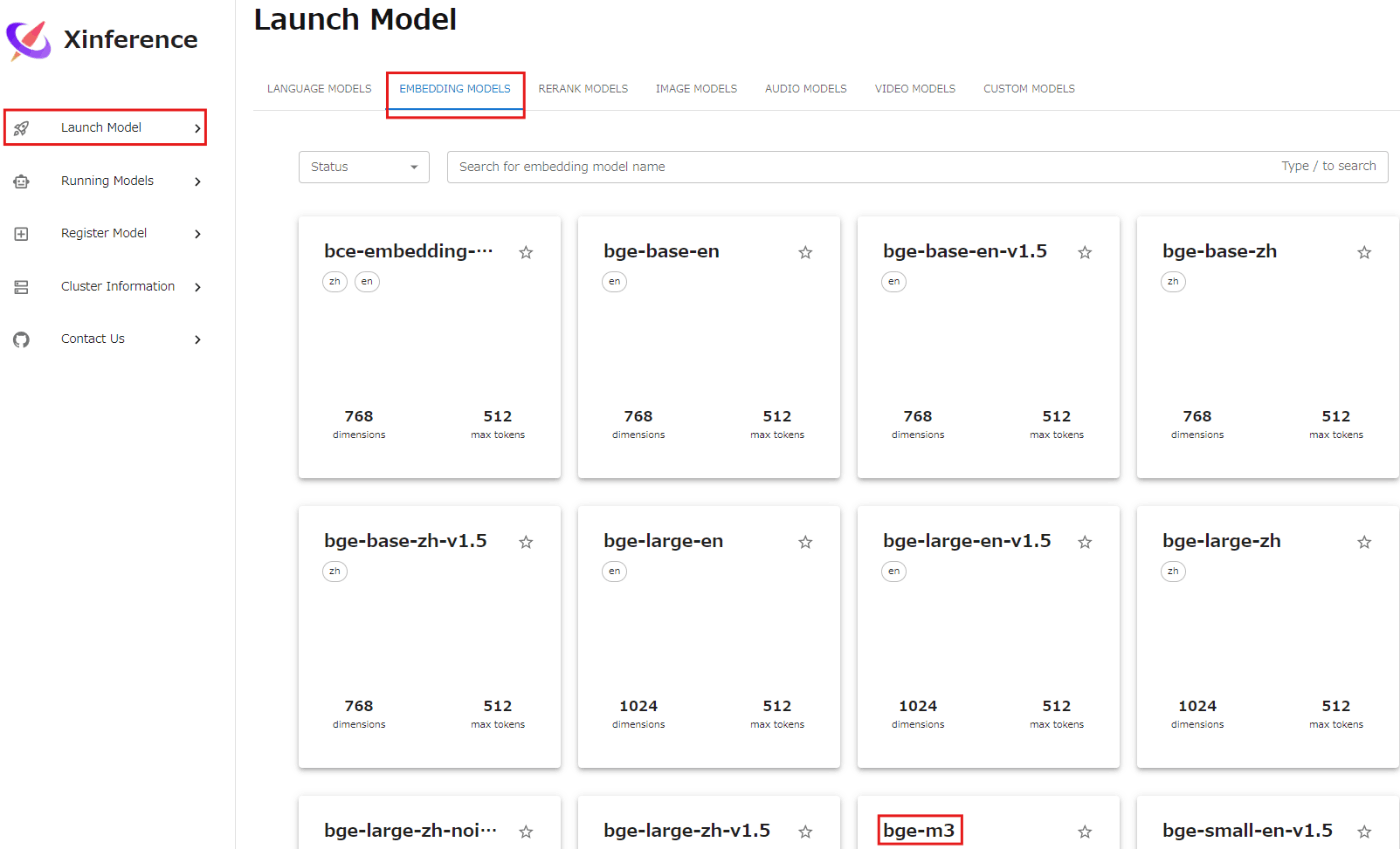Select the bge-m3 model title
Image resolution: width=1400 pixels, height=849 pixels.
pos(920,830)
